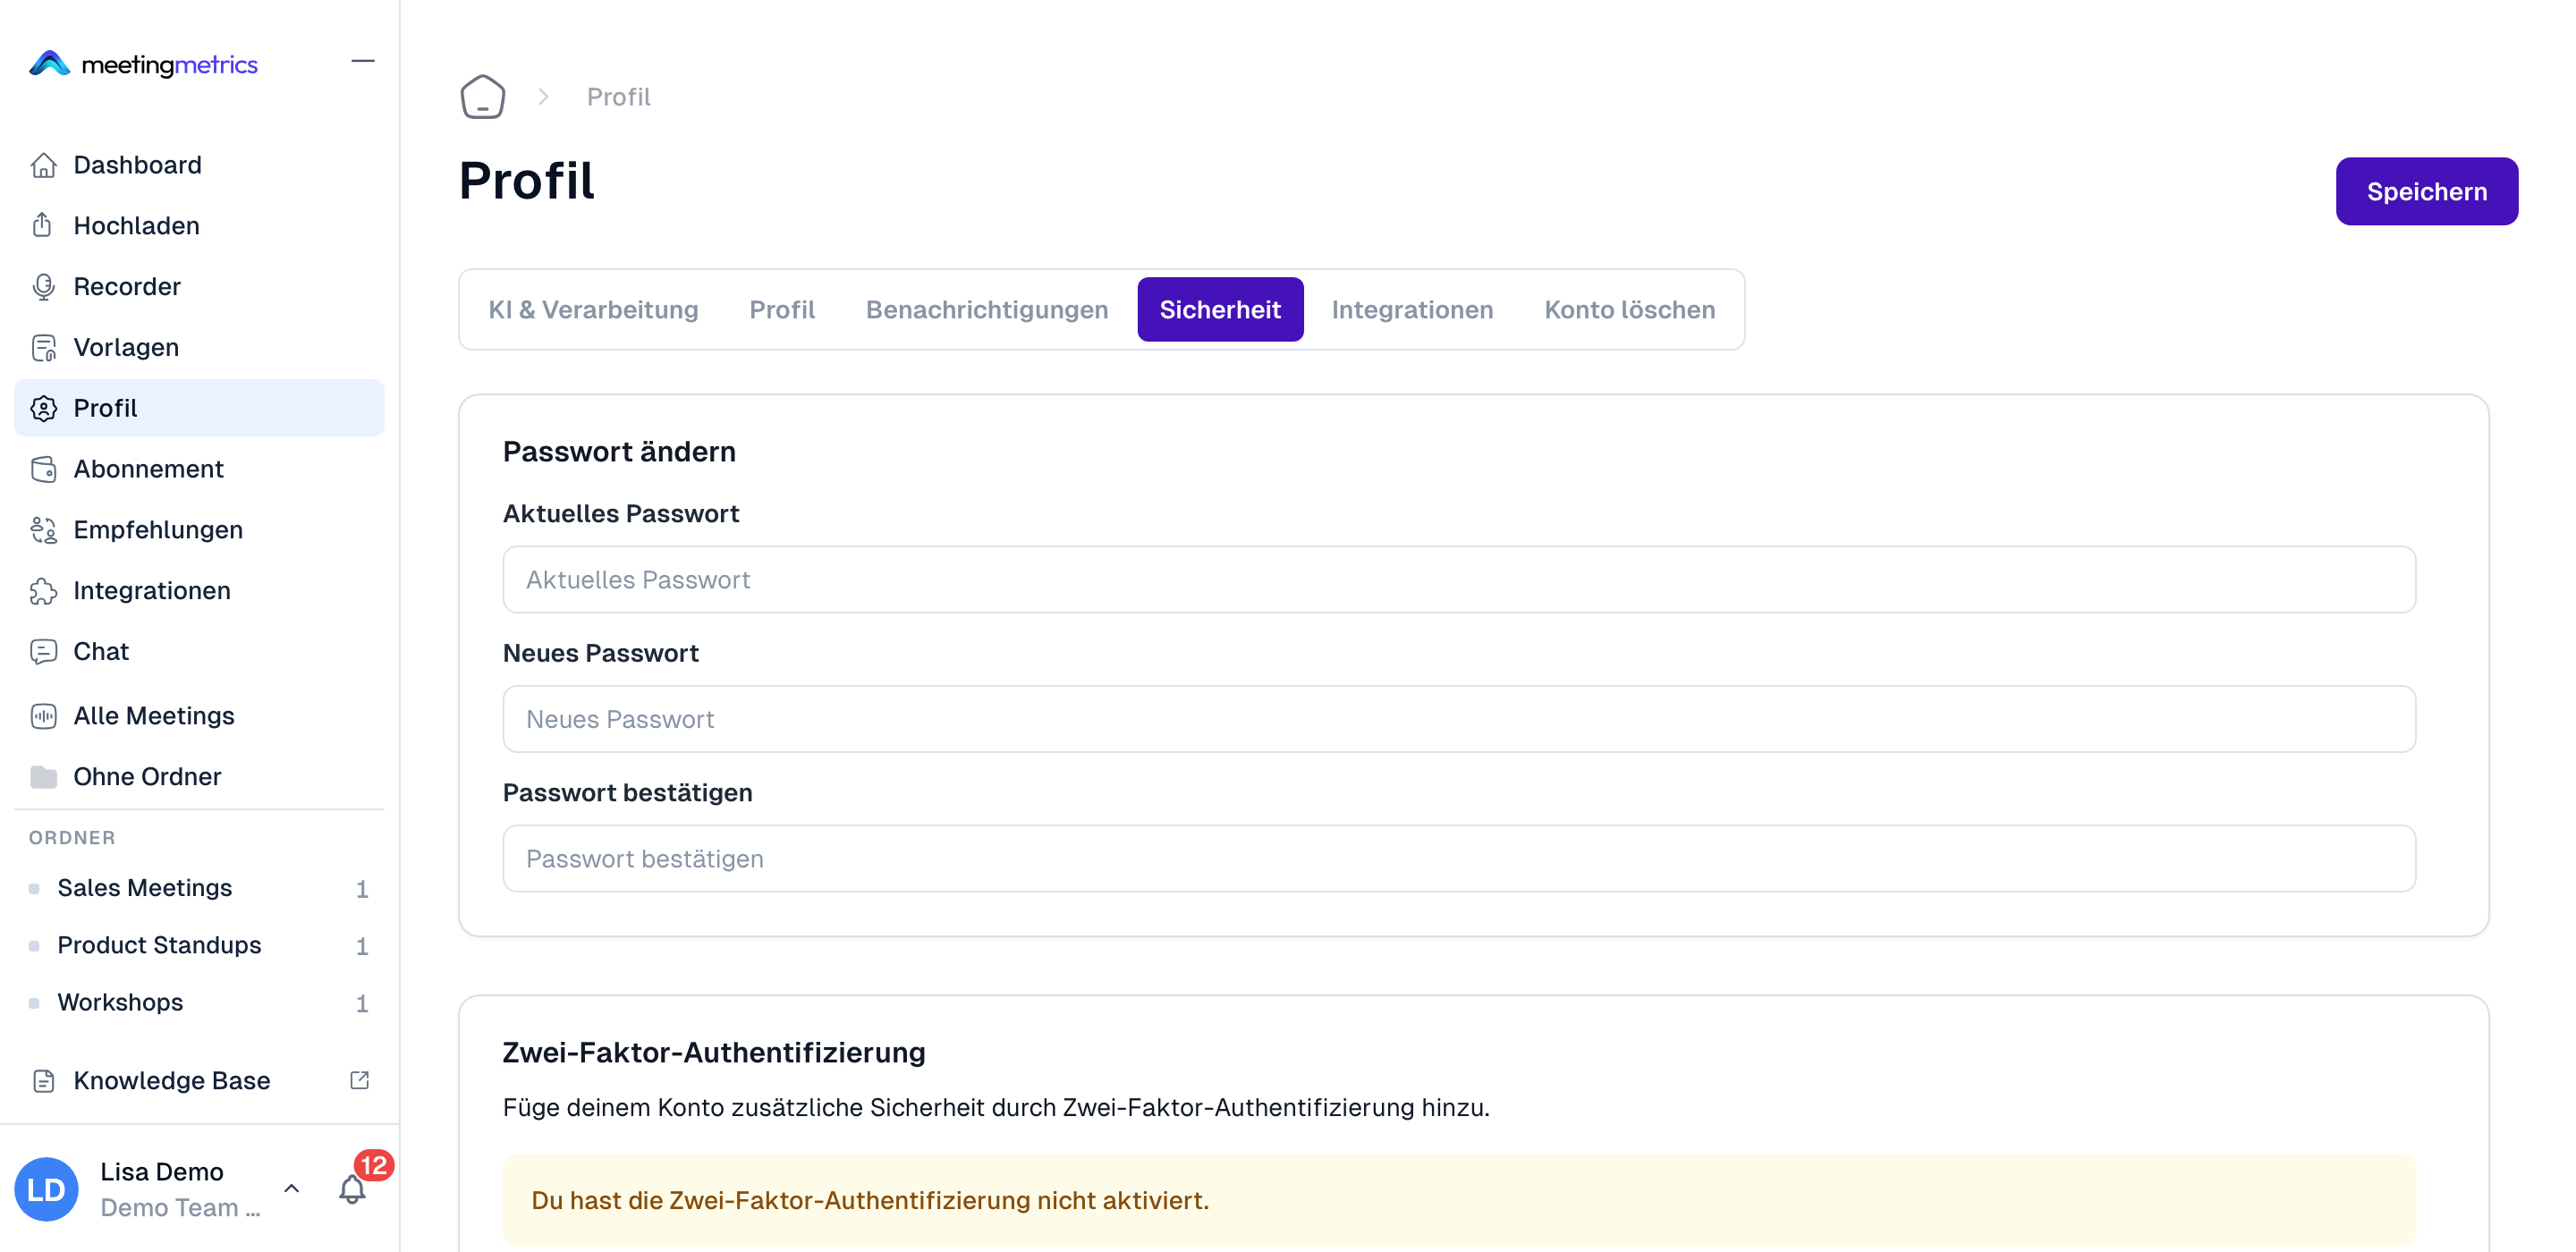Click the Sales Meetings folder dot
This screenshot has height=1252, width=2576.
[x=34, y=889]
